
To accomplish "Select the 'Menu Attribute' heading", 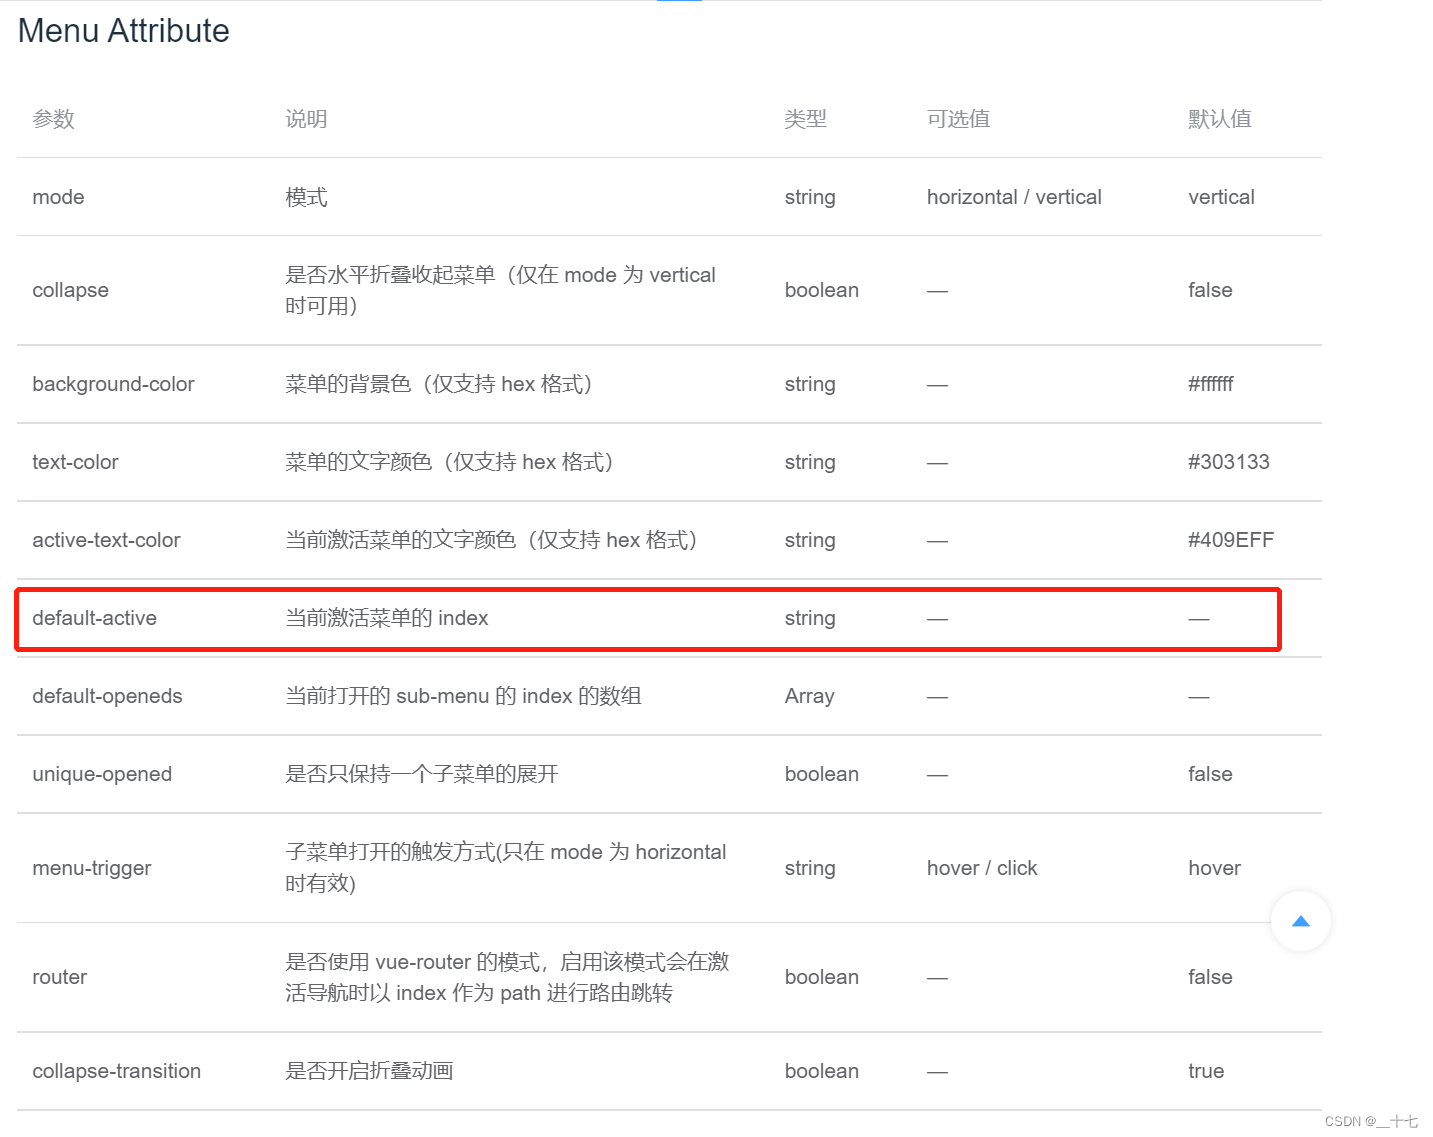I will coord(124,31).
